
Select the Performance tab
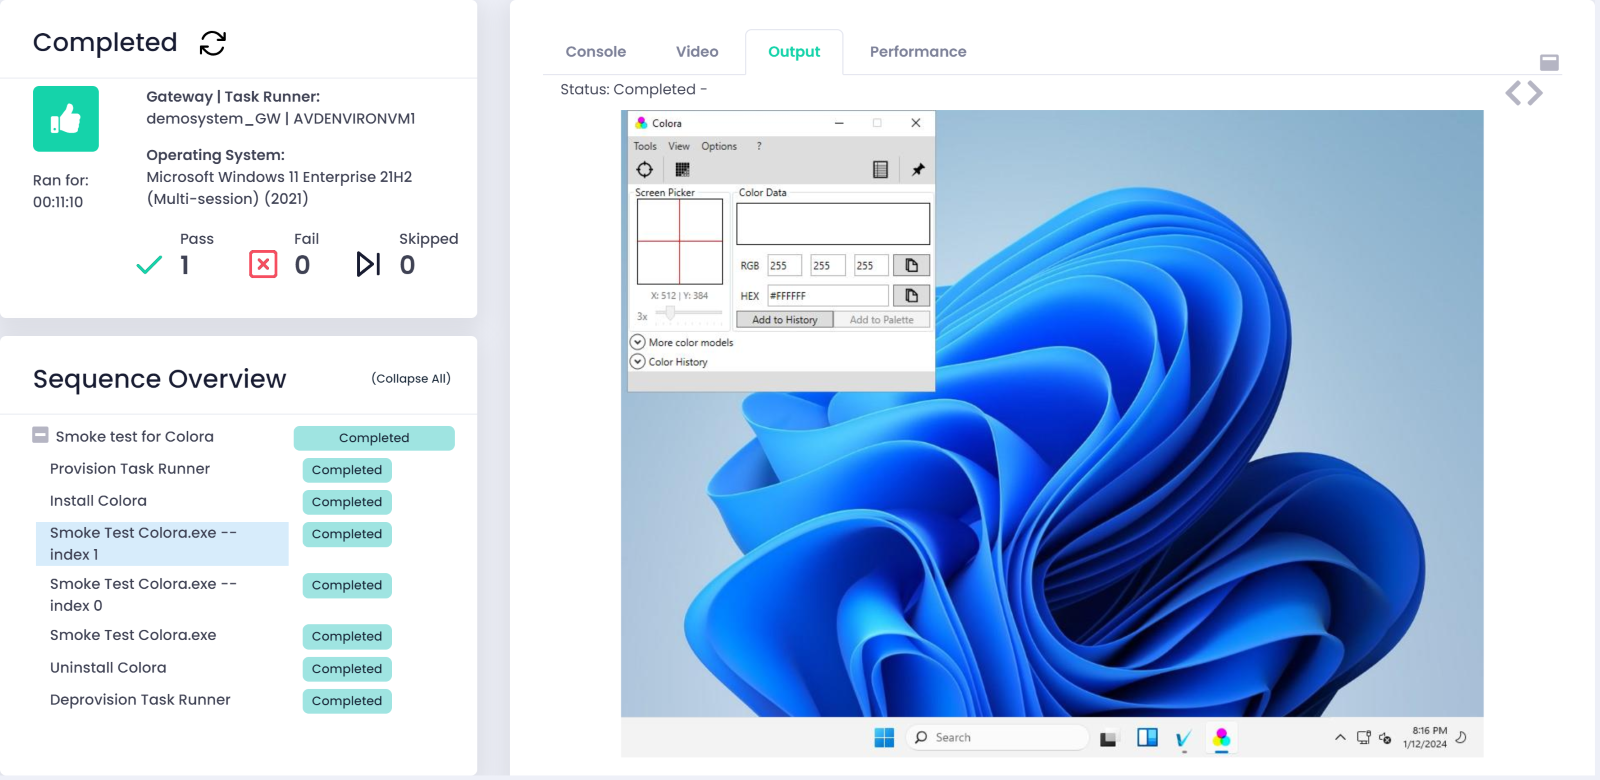click(x=917, y=52)
